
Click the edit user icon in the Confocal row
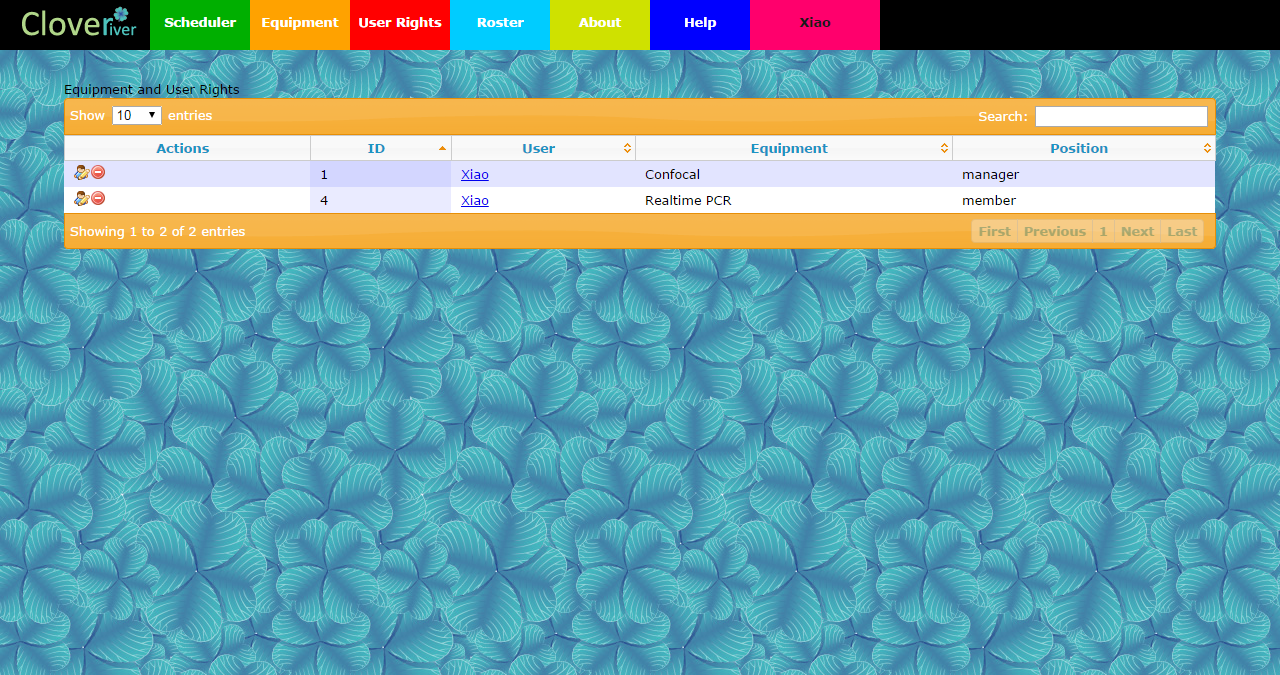pos(81,172)
